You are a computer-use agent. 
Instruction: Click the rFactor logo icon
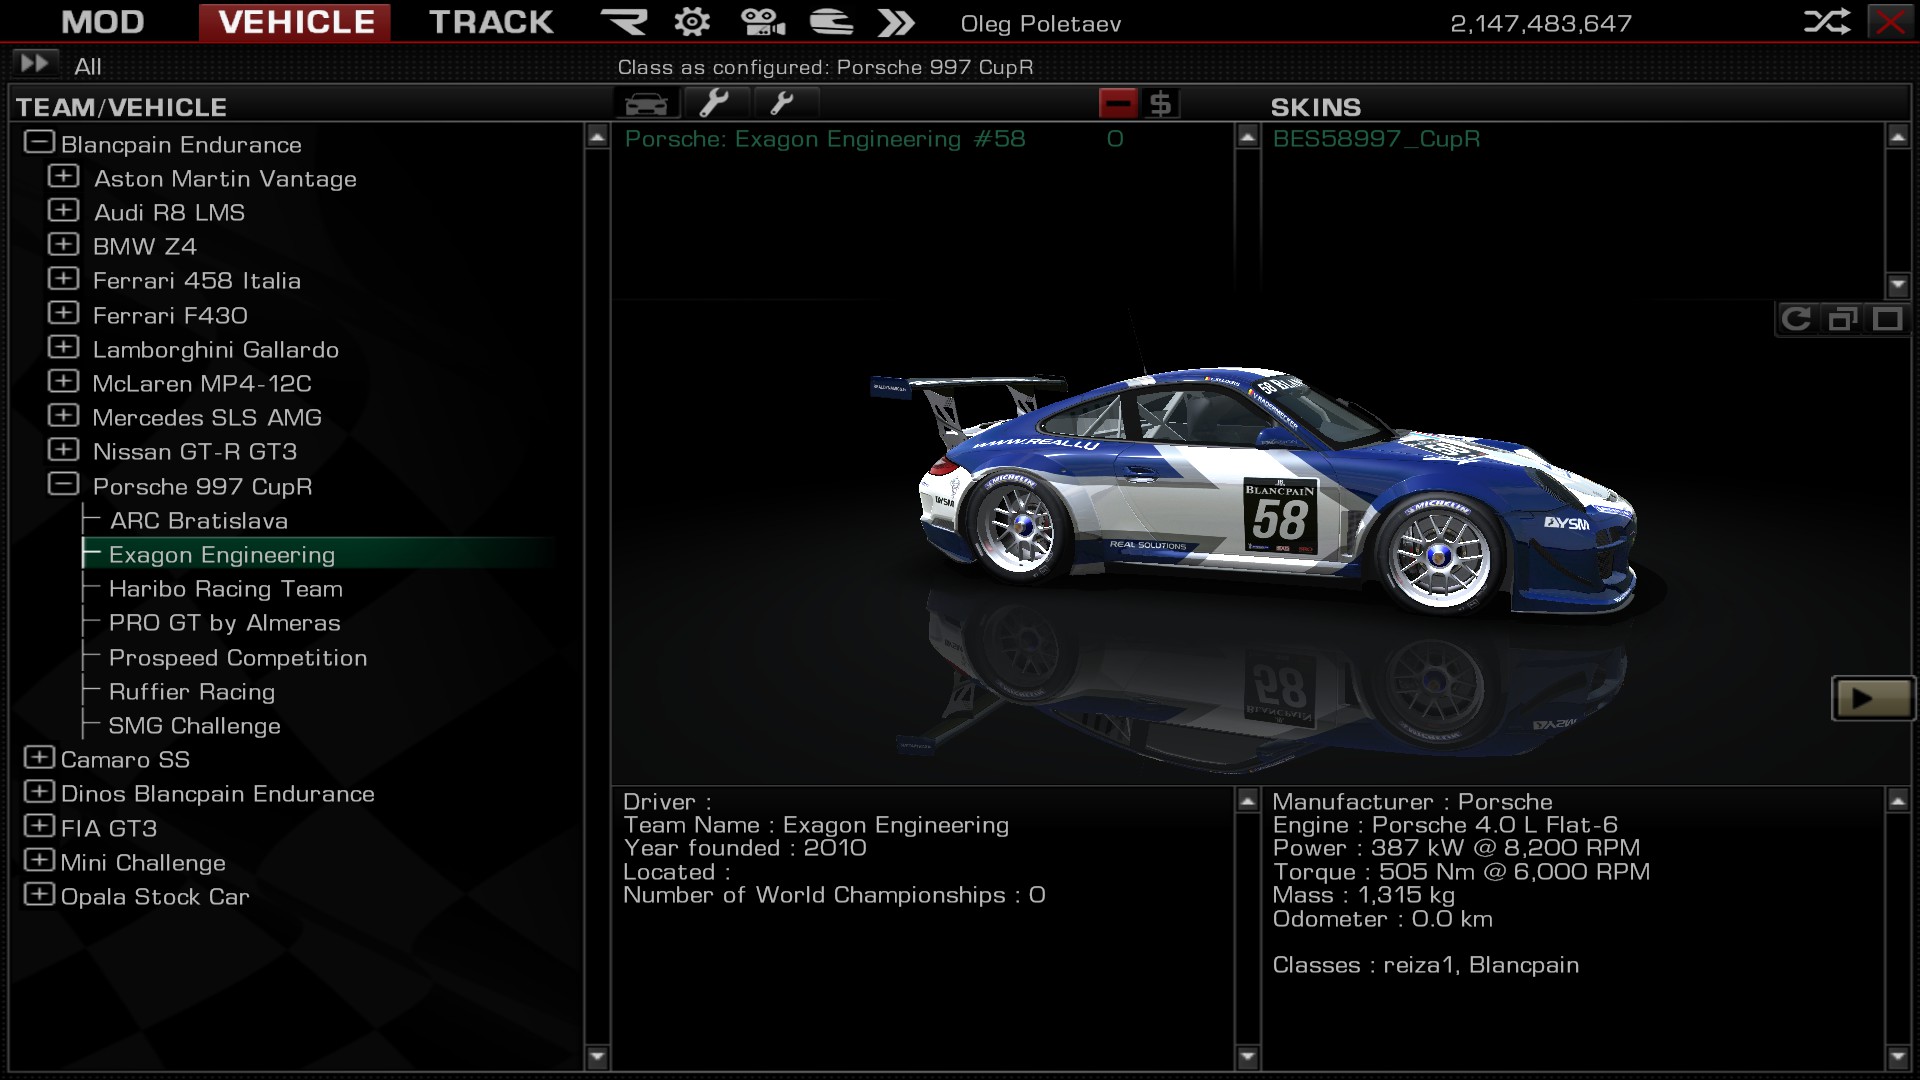click(x=624, y=22)
